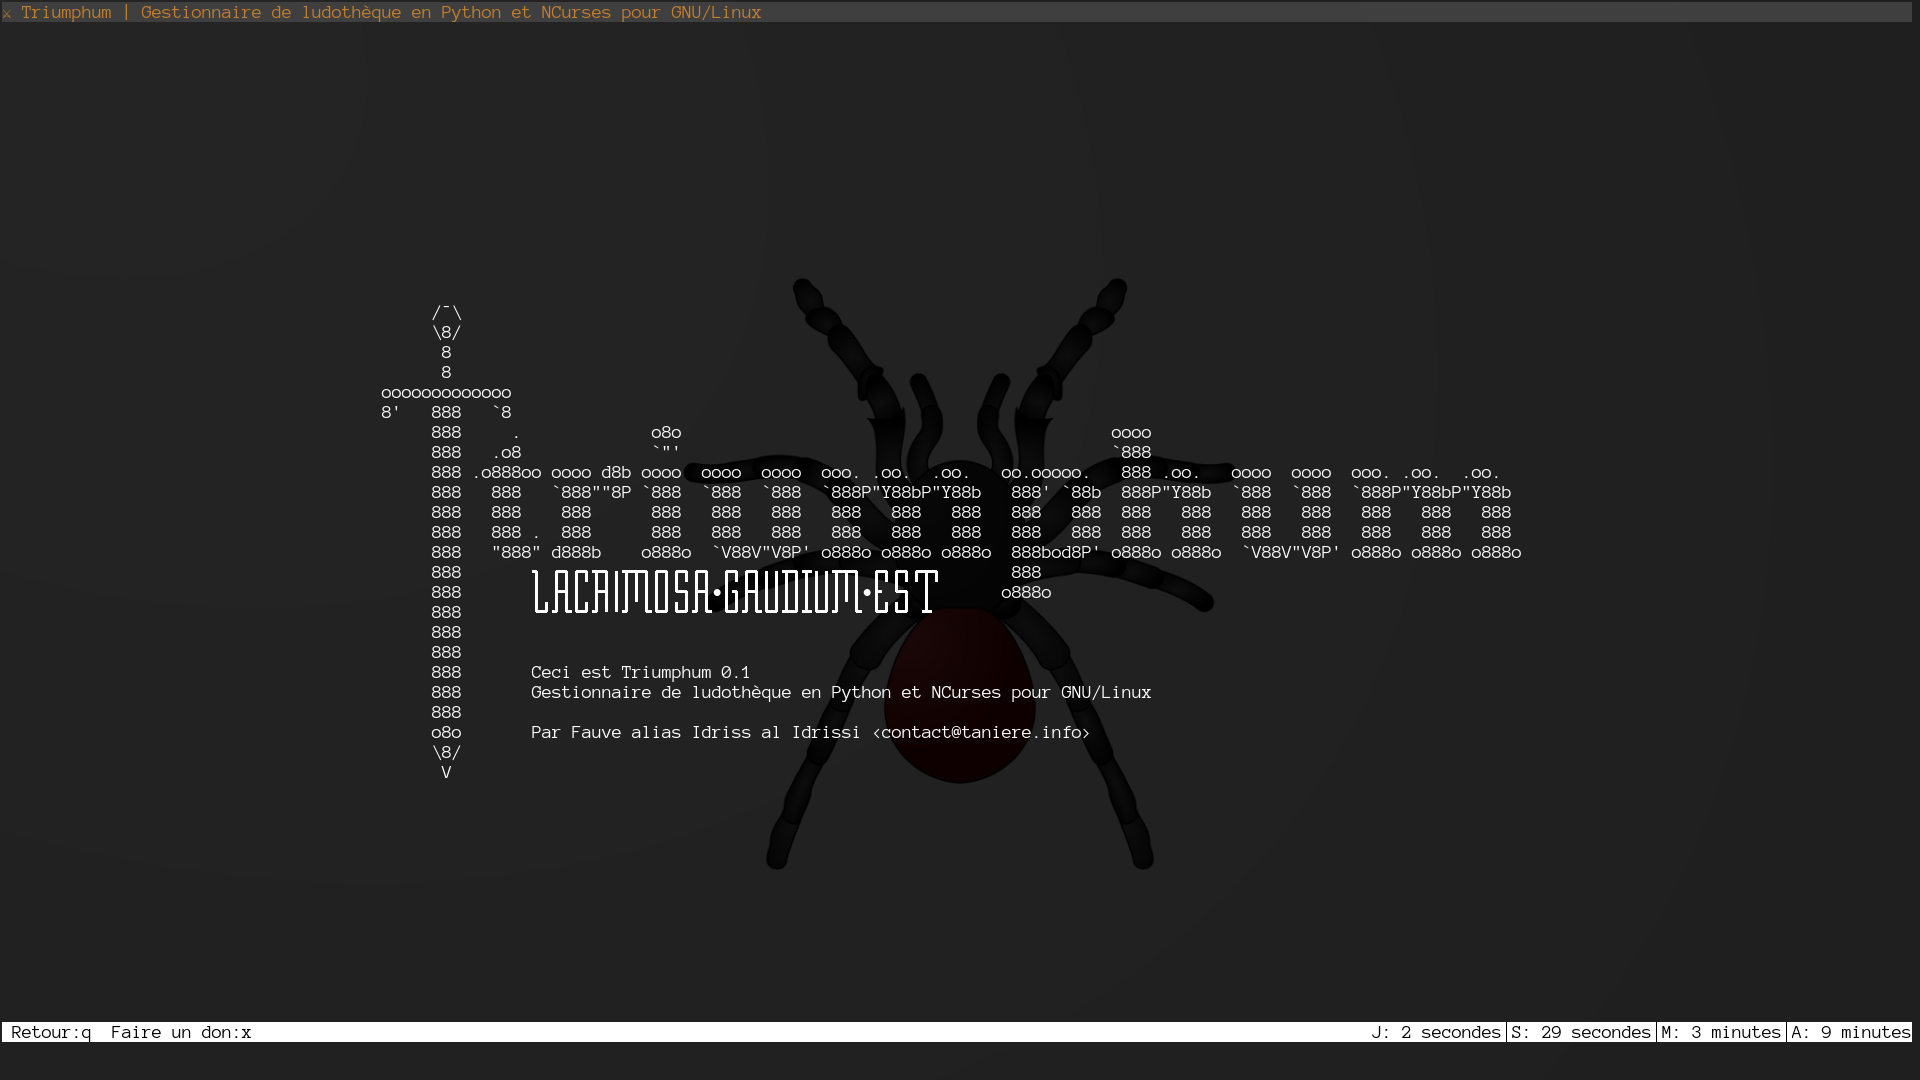Viewport: 1920px width, 1080px height.
Task: Click Faire un don:x in status bar
Action: coord(181,1032)
